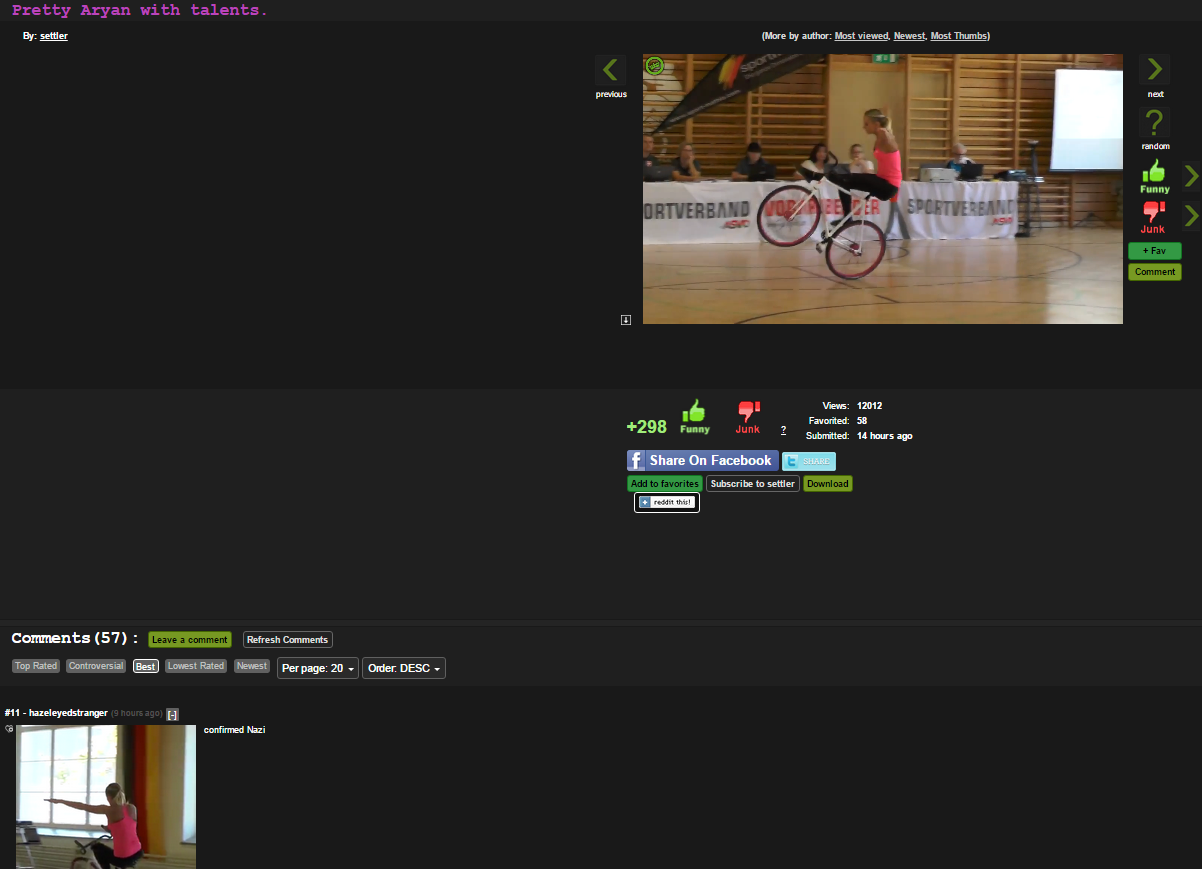
Task: Thumb up Funny icon beside the video
Action: 1154,172
